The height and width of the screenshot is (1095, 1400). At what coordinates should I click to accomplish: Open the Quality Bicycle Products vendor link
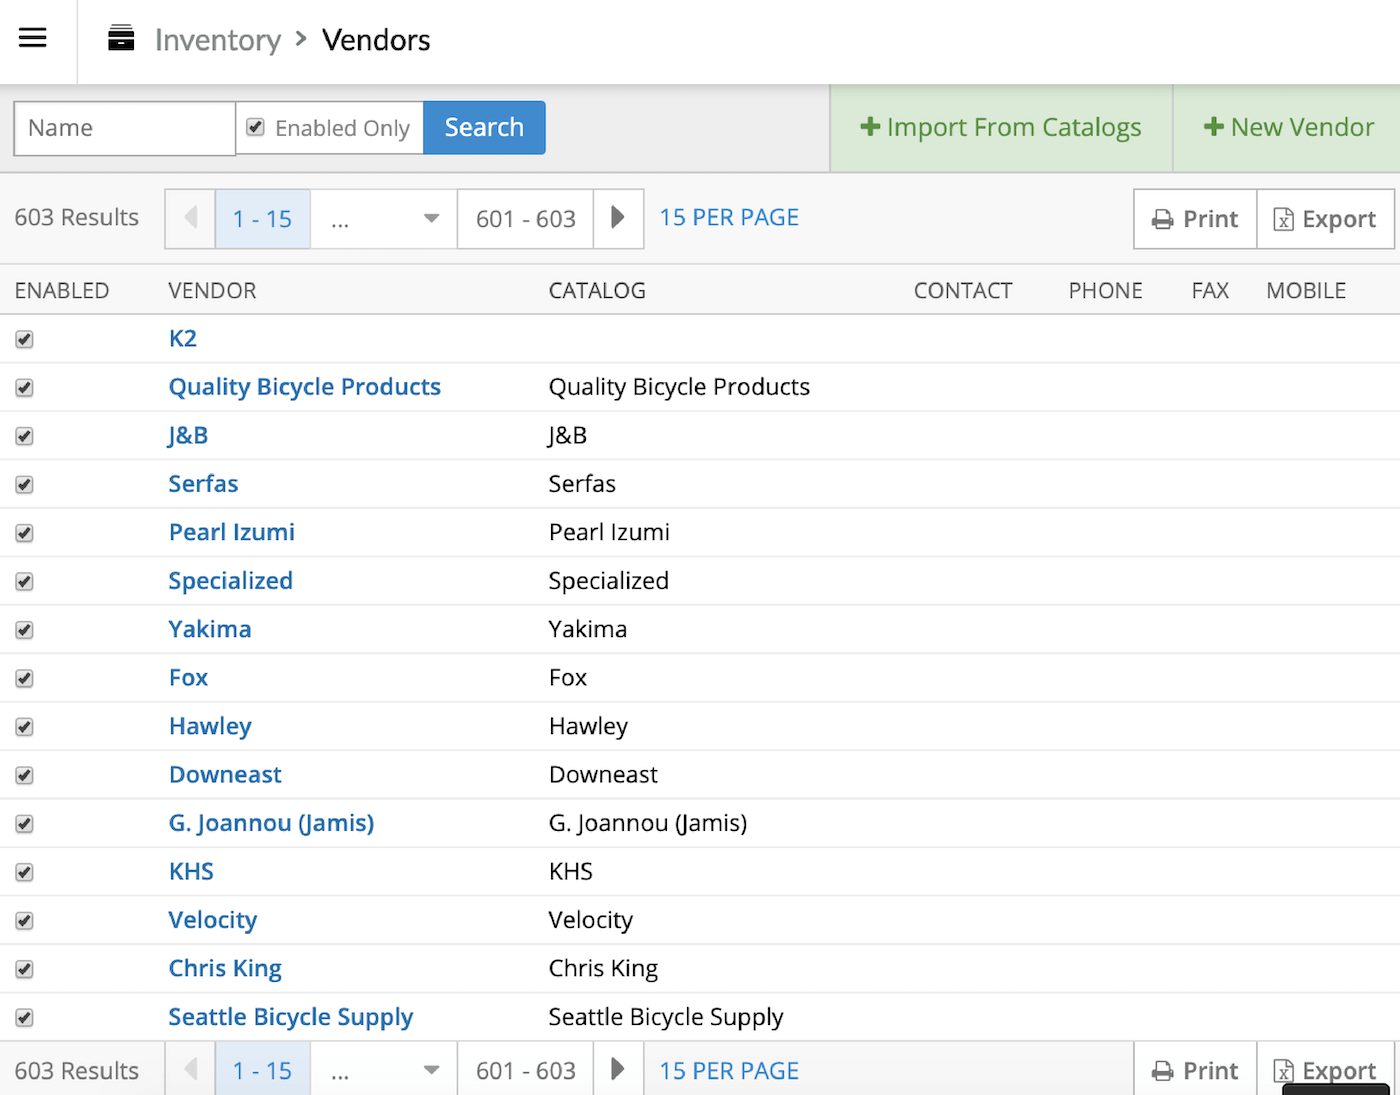(x=304, y=387)
